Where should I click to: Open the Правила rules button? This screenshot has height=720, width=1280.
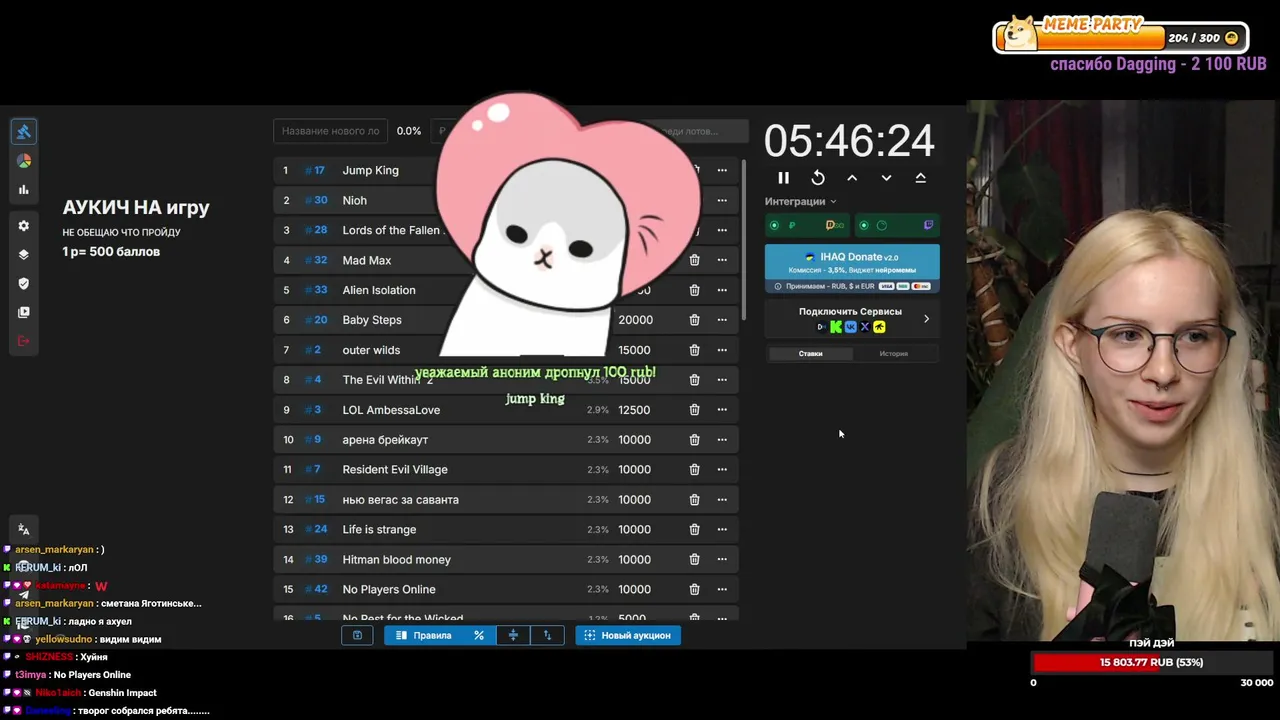click(x=425, y=635)
